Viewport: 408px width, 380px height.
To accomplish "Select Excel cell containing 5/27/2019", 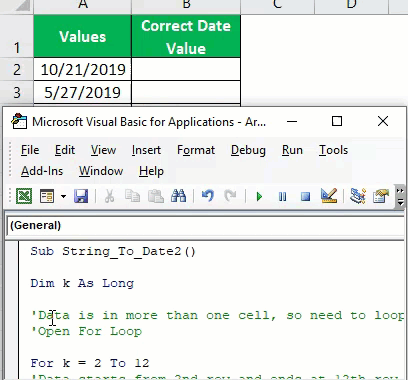I will tap(83, 92).
